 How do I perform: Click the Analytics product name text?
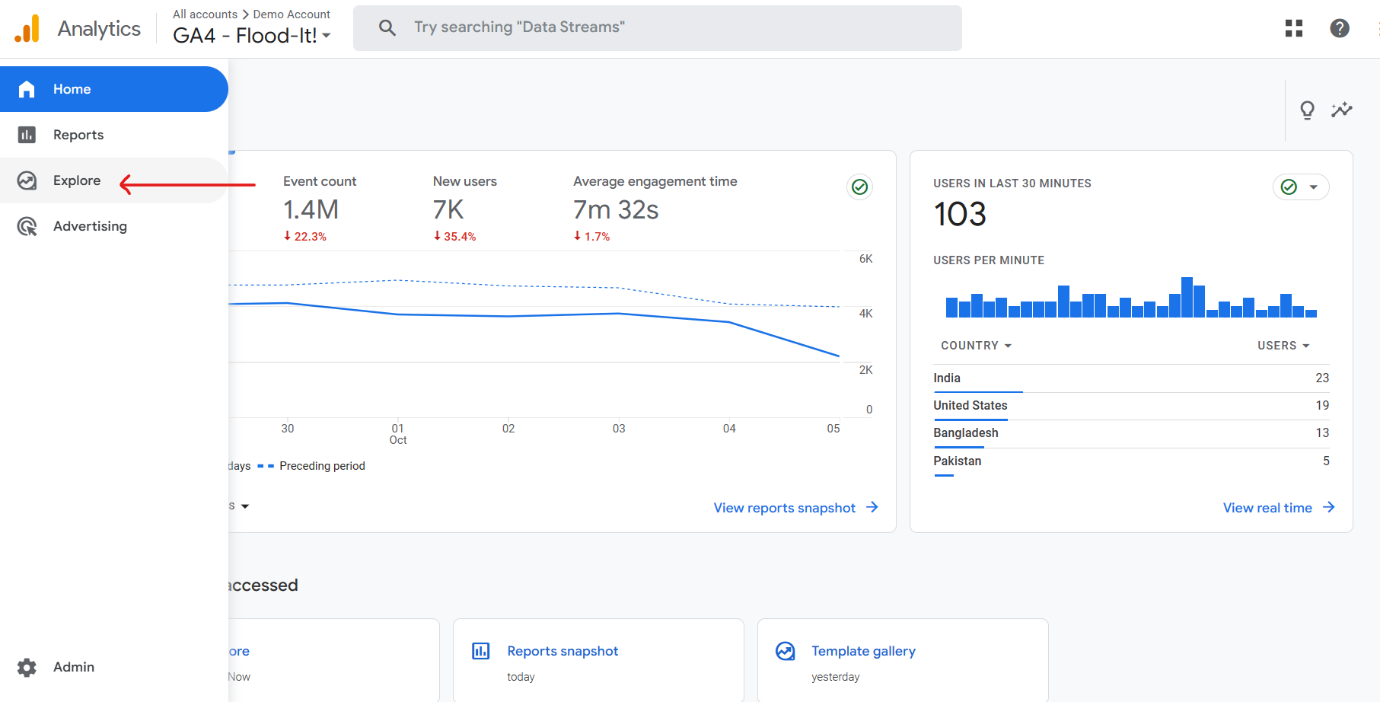click(99, 29)
